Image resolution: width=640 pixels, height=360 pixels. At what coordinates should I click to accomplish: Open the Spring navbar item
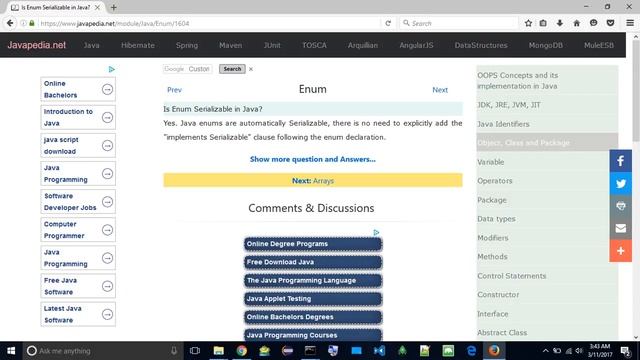coord(187,45)
